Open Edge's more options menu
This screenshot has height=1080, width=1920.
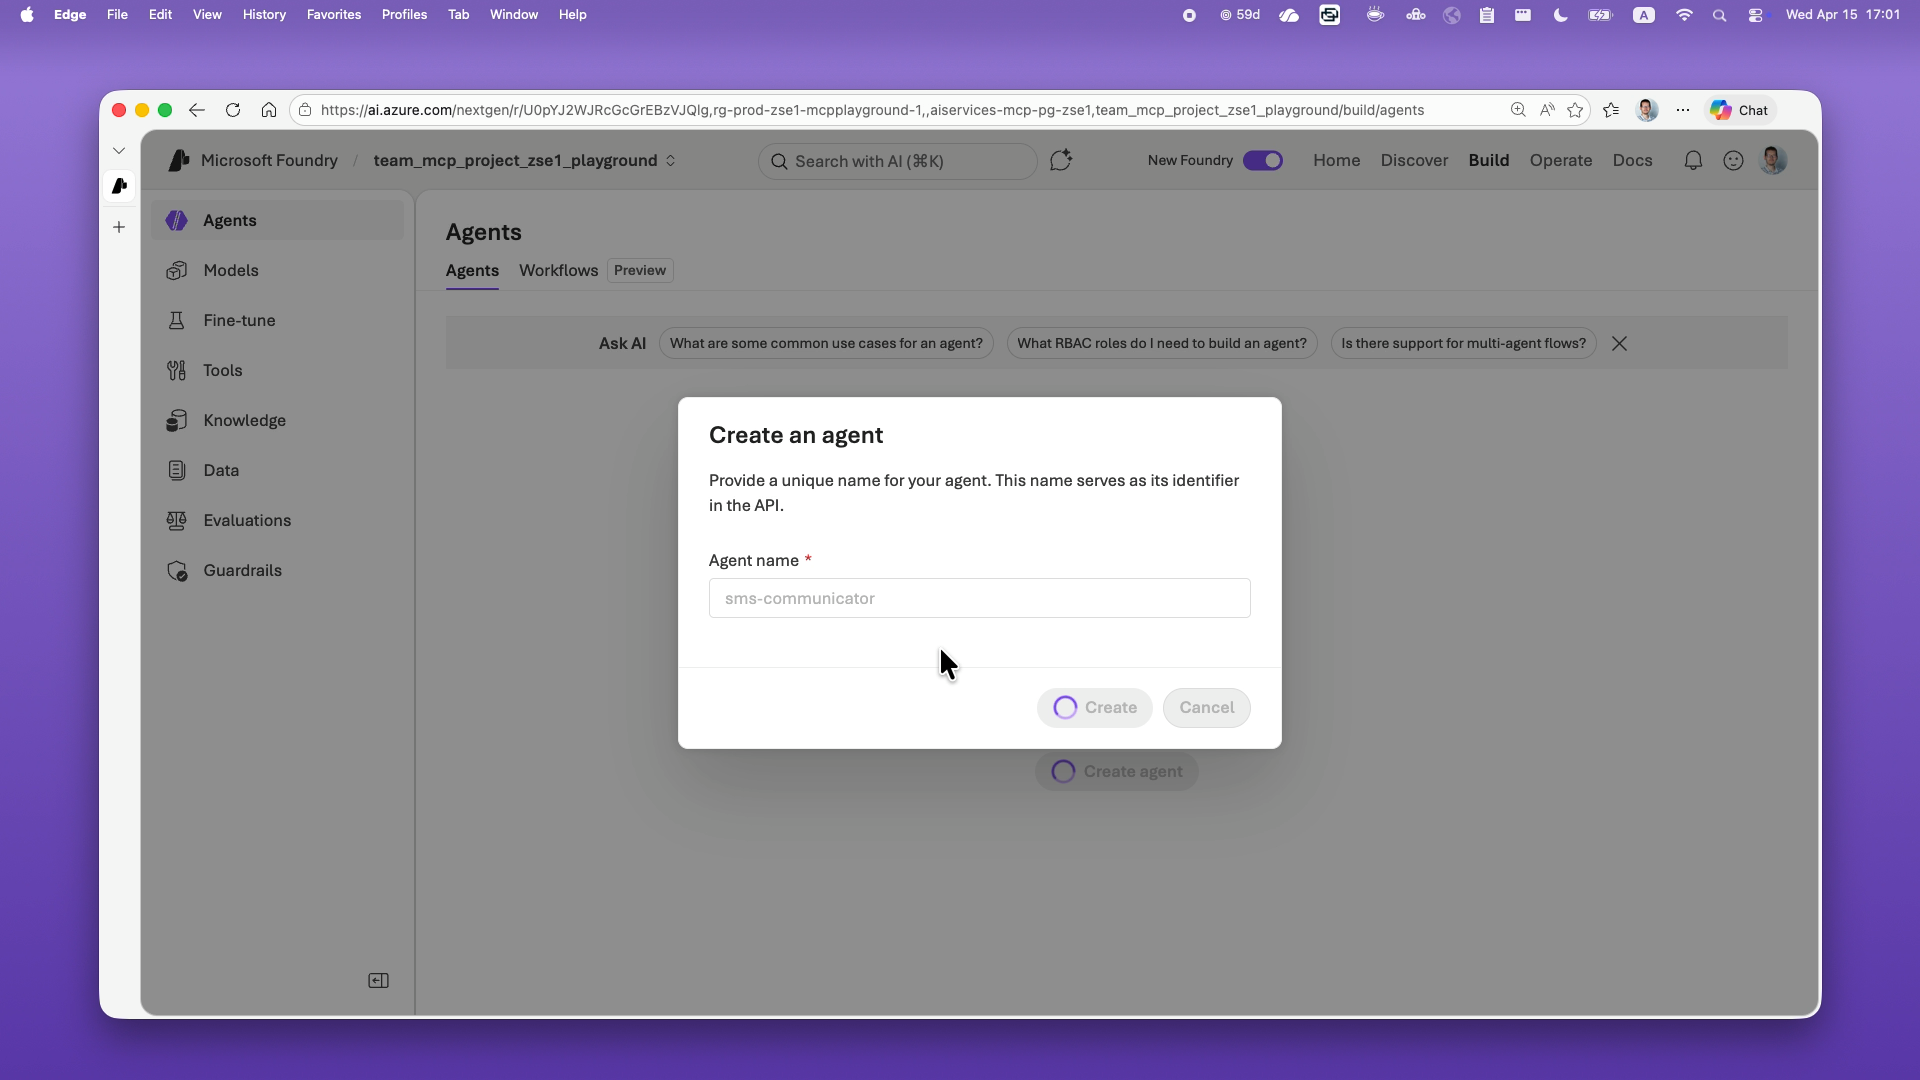pos(1683,110)
